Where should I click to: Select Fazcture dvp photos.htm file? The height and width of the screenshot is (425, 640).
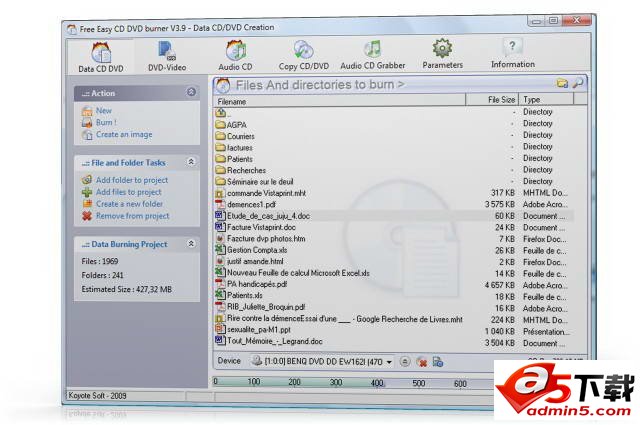(x=394, y=239)
